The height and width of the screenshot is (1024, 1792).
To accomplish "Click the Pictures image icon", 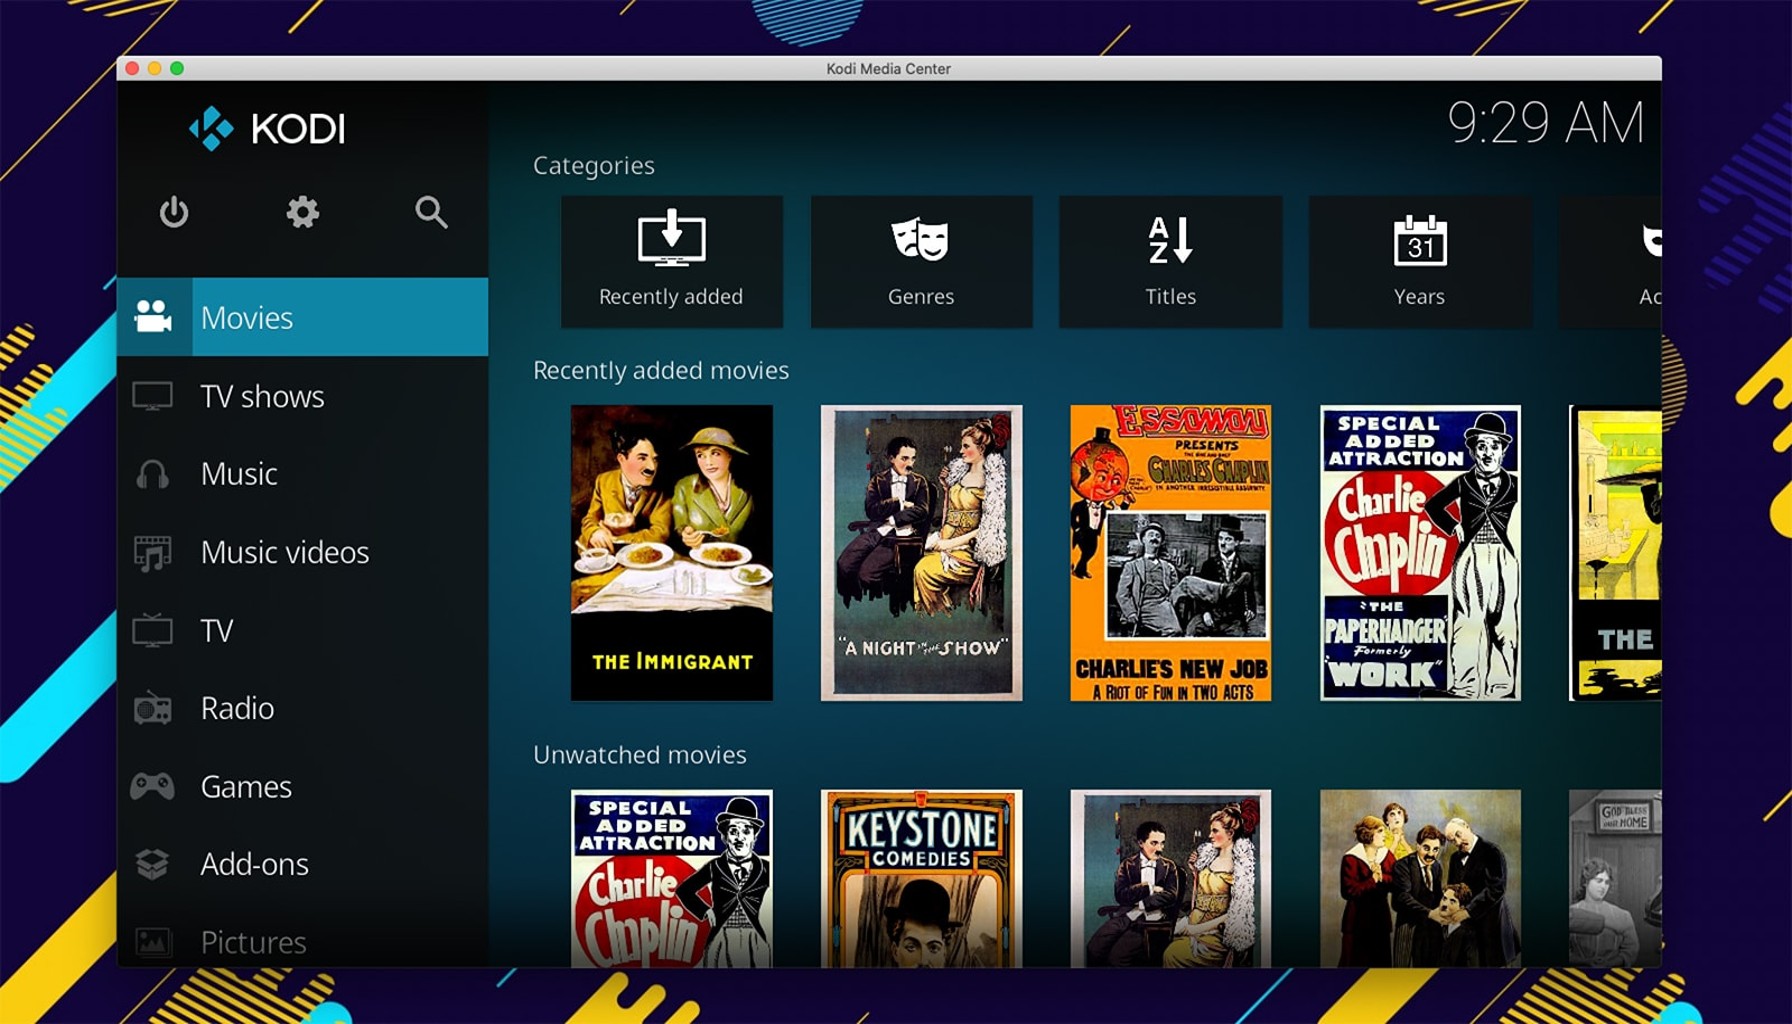I will point(153,942).
